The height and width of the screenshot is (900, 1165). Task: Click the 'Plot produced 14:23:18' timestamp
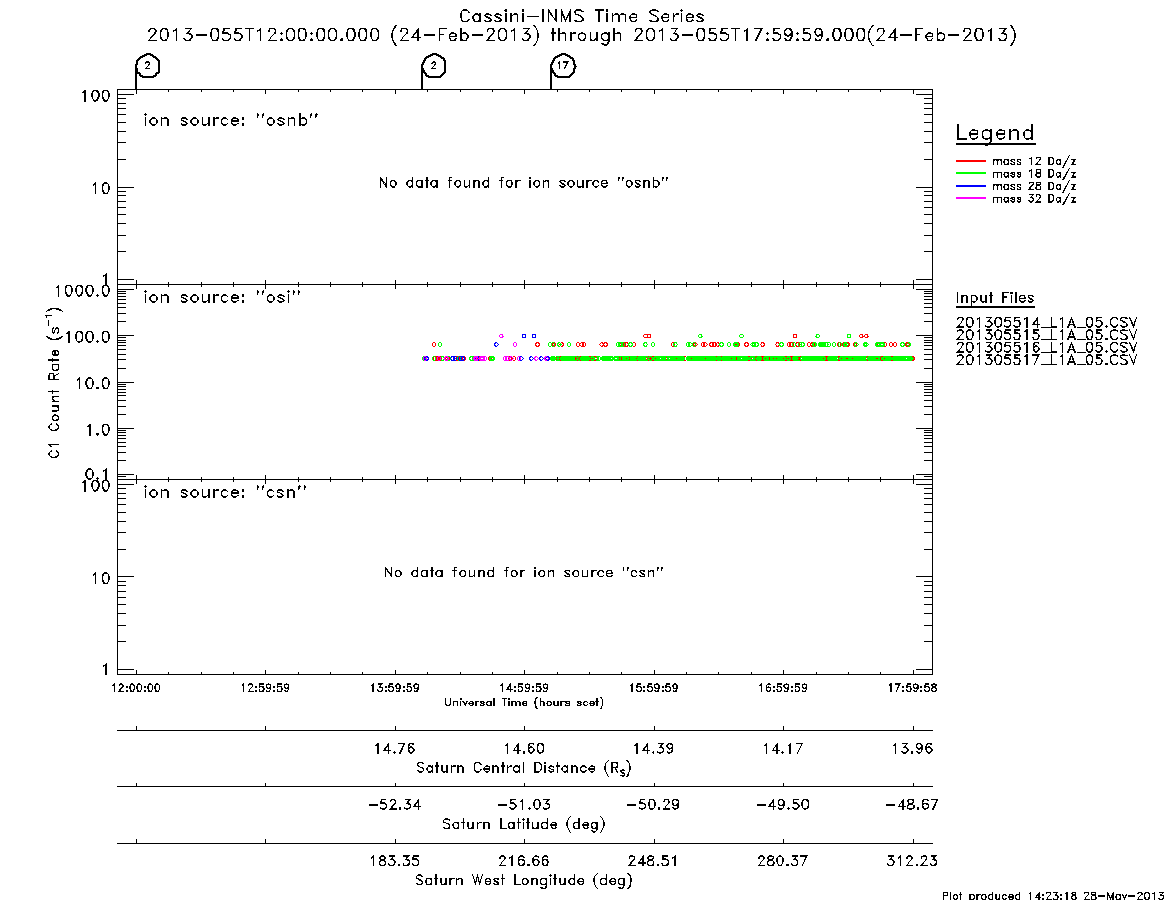coord(1053,895)
